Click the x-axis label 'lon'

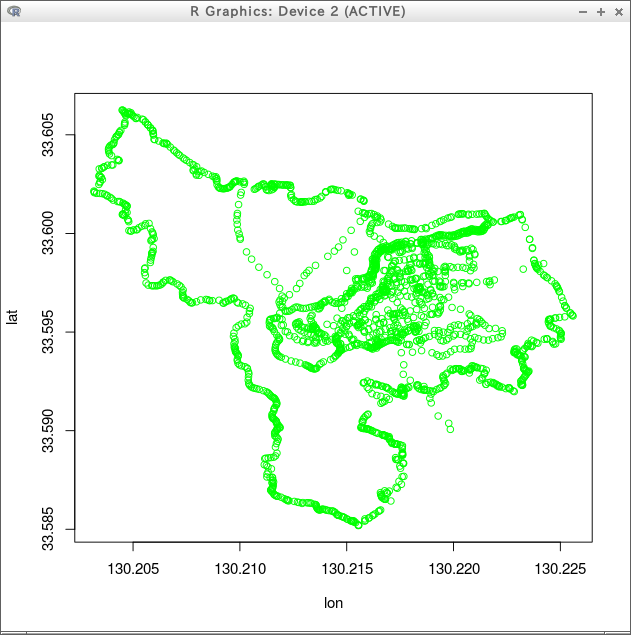click(x=333, y=603)
